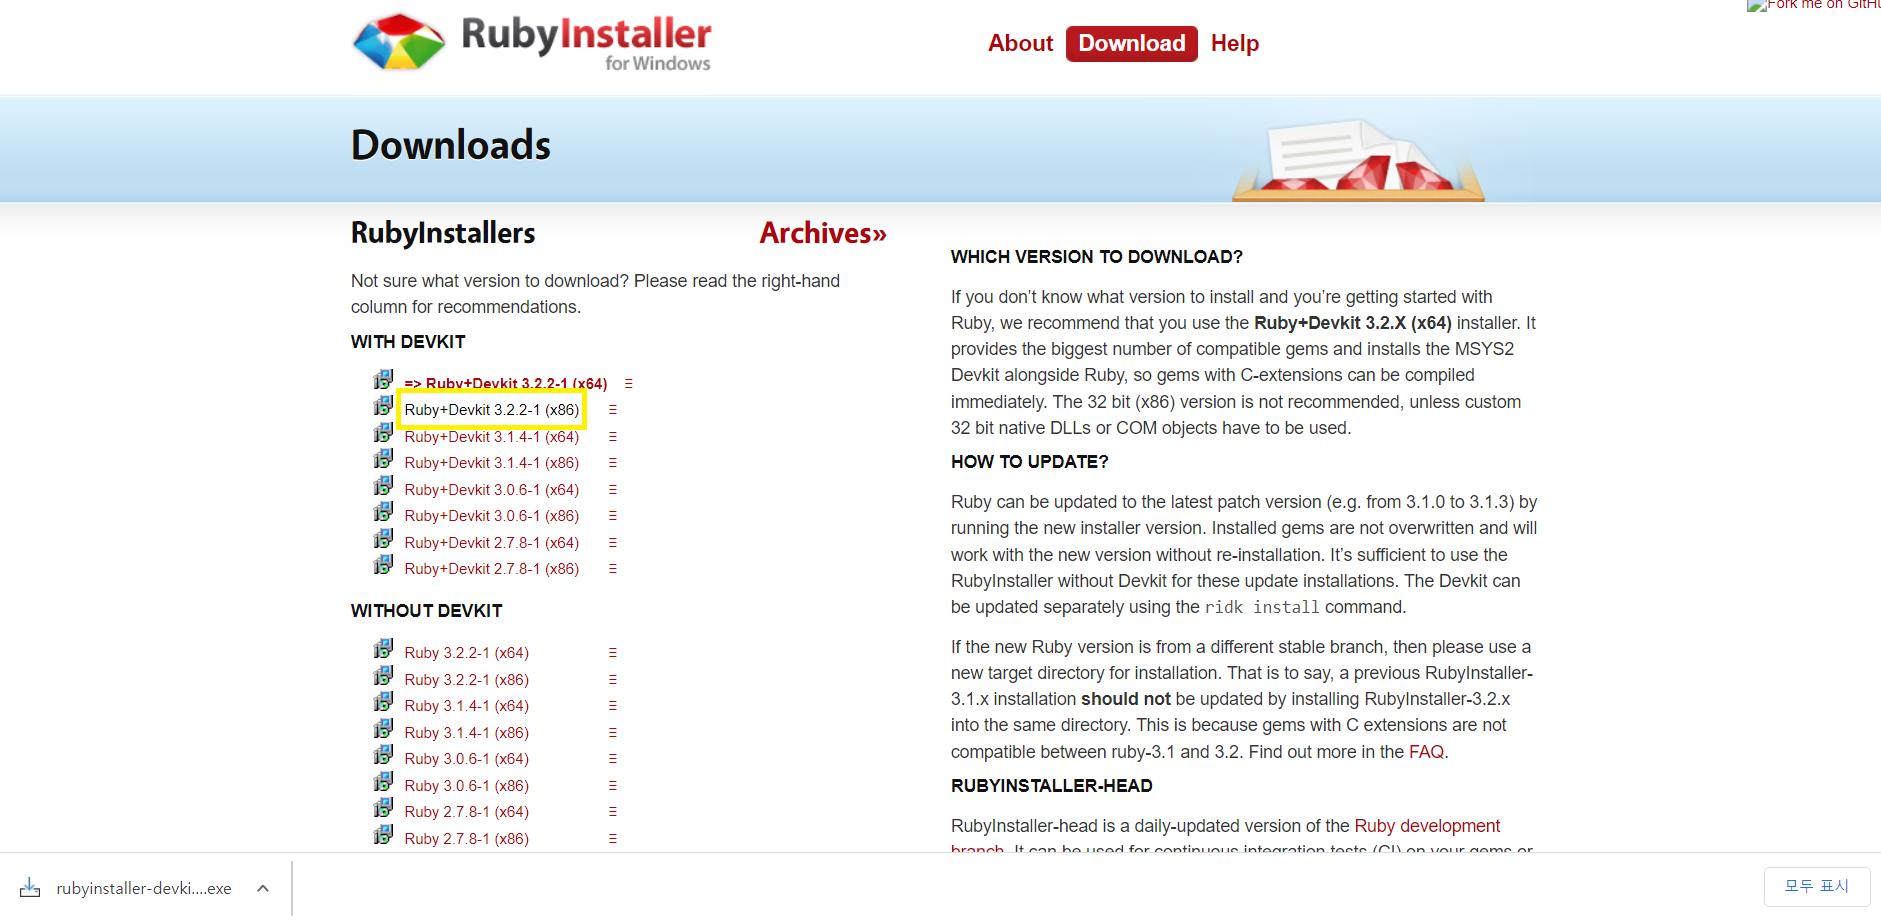Open the Help navigation item
Image resolution: width=1881 pixels, height=923 pixels.
[x=1235, y=43]
